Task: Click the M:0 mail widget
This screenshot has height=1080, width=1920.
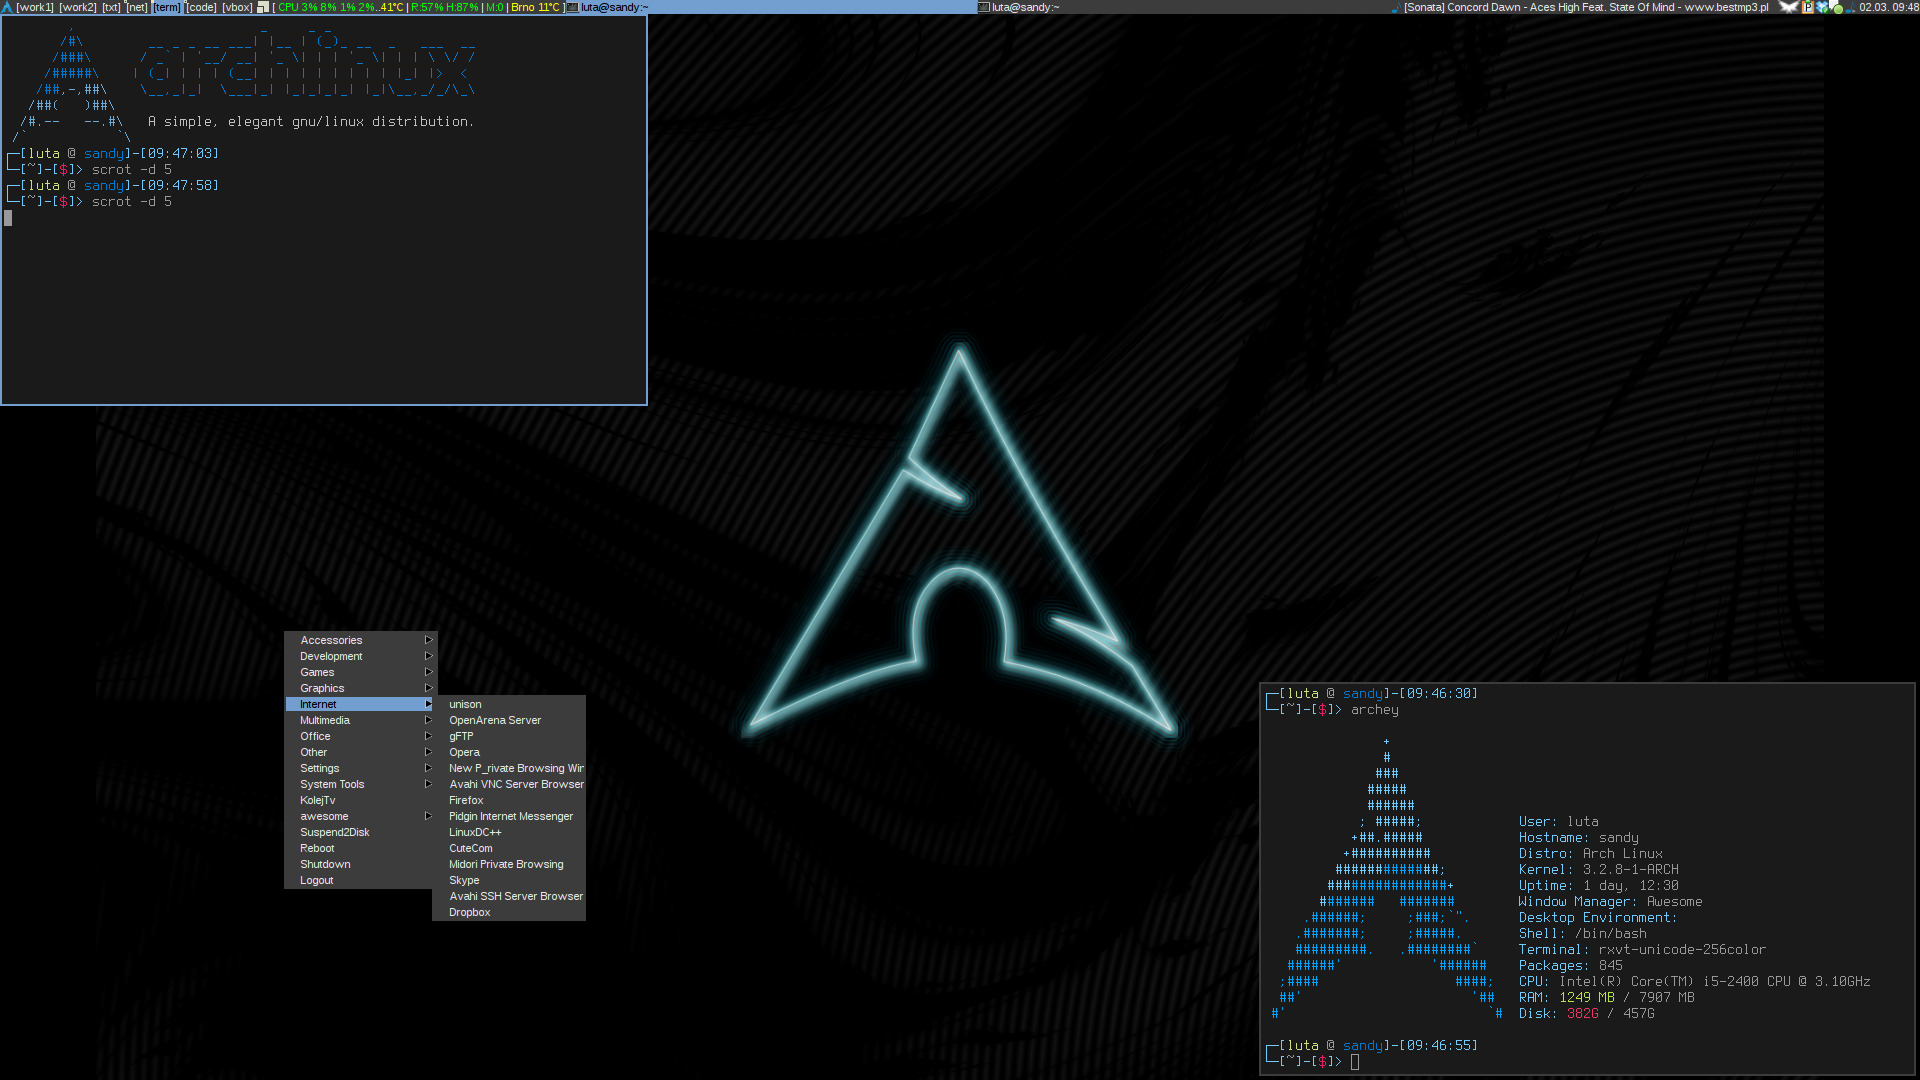Action: point(495,7)
